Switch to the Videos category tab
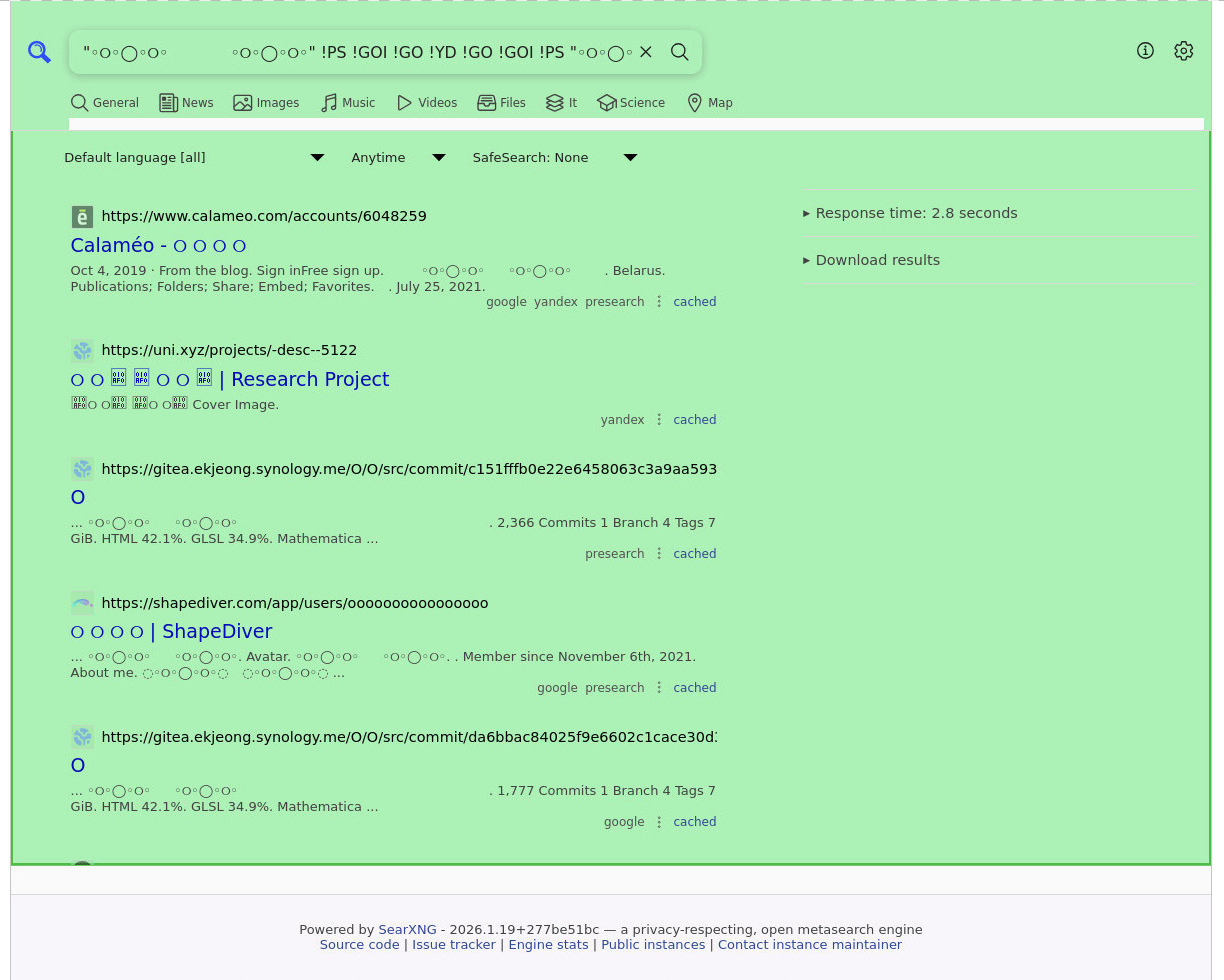 pos(427,103)
